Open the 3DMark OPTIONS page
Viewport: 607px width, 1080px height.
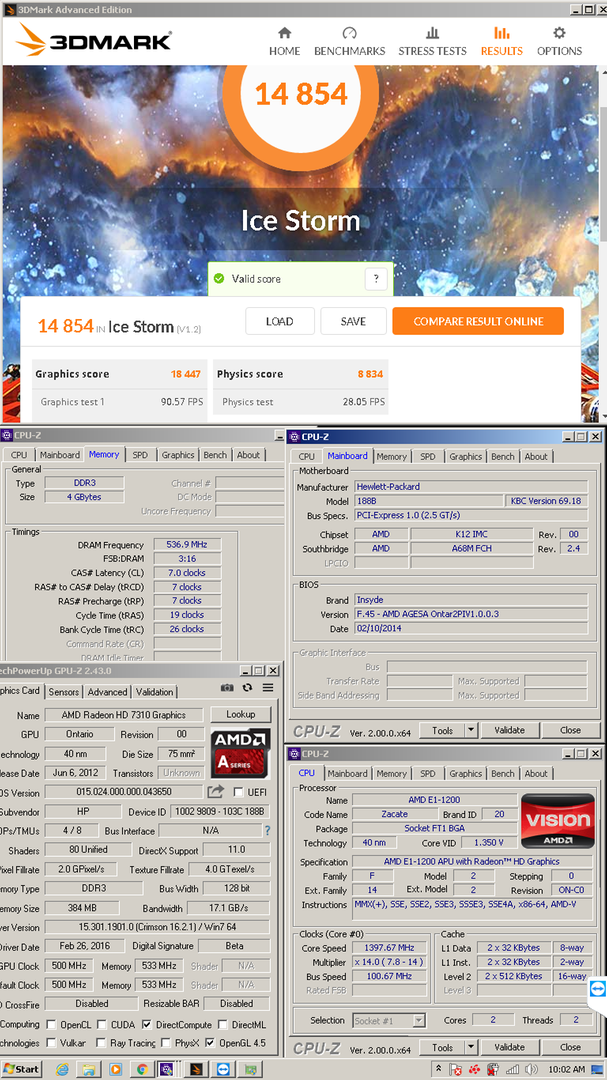(559, 42)
